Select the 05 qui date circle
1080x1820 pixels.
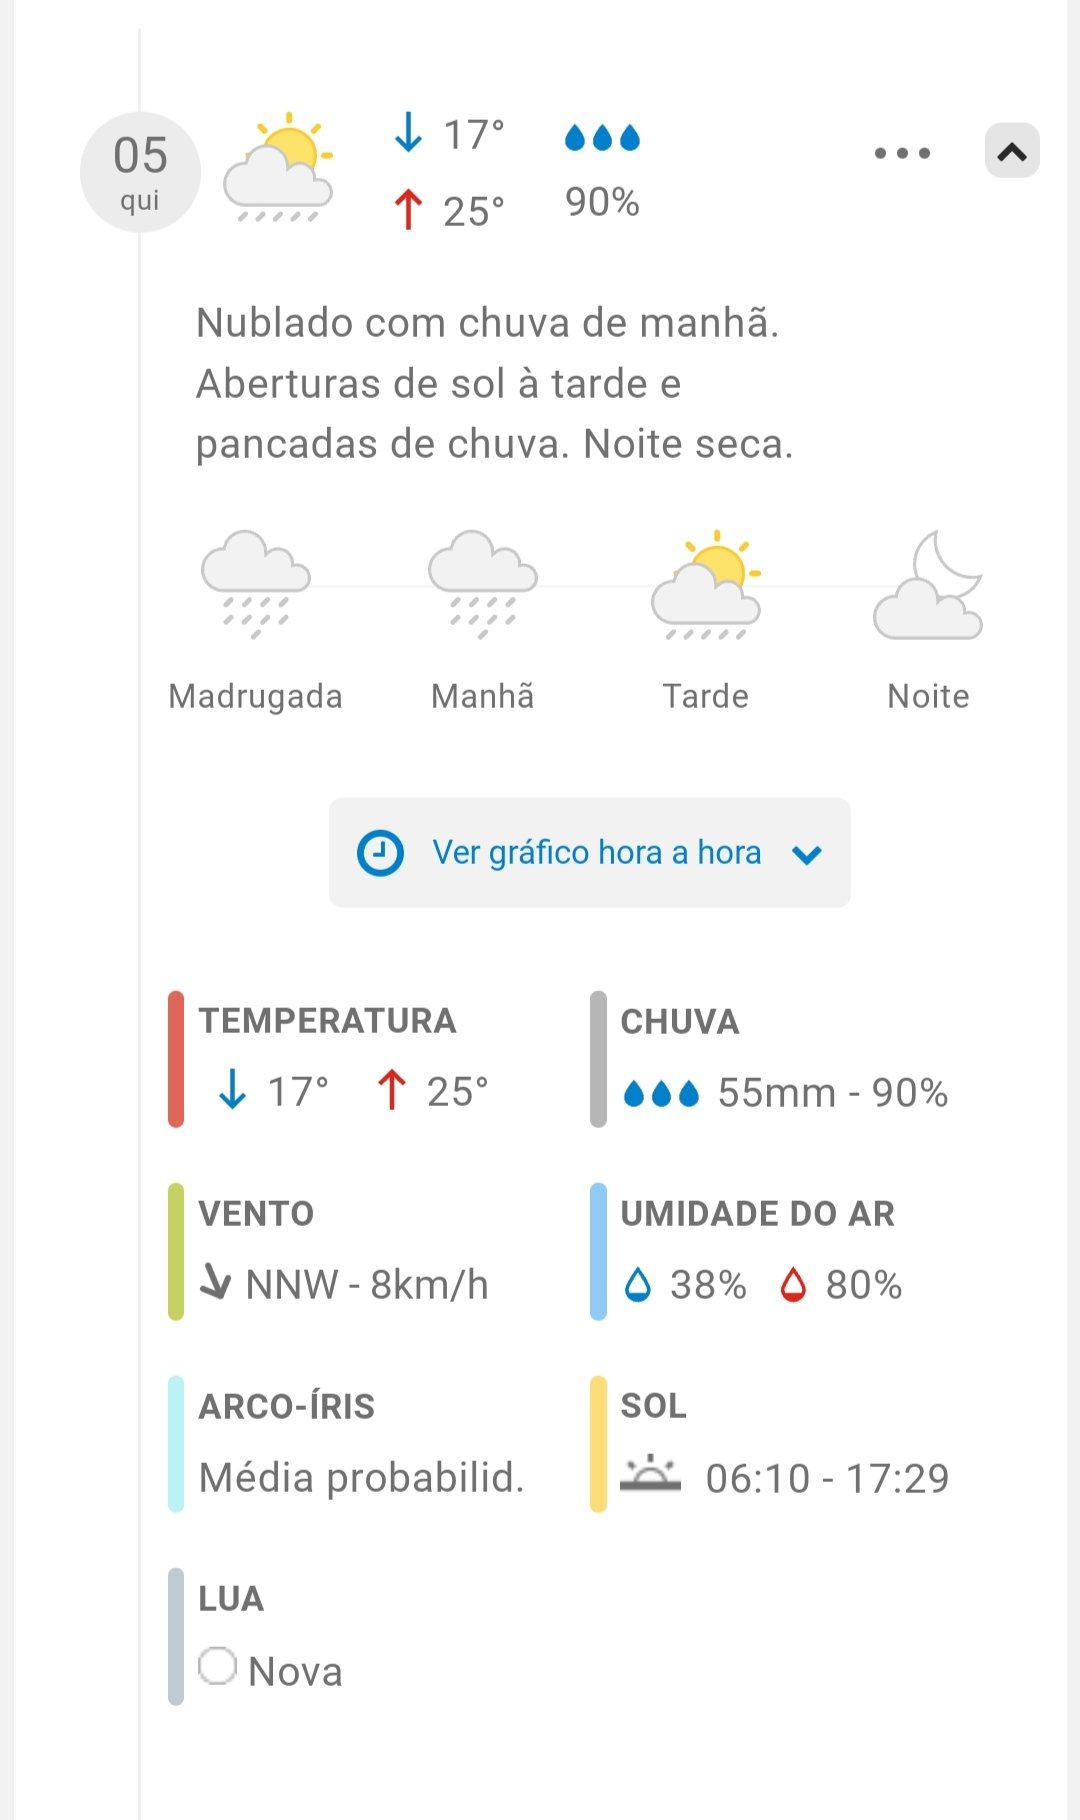tap(140, 172)
